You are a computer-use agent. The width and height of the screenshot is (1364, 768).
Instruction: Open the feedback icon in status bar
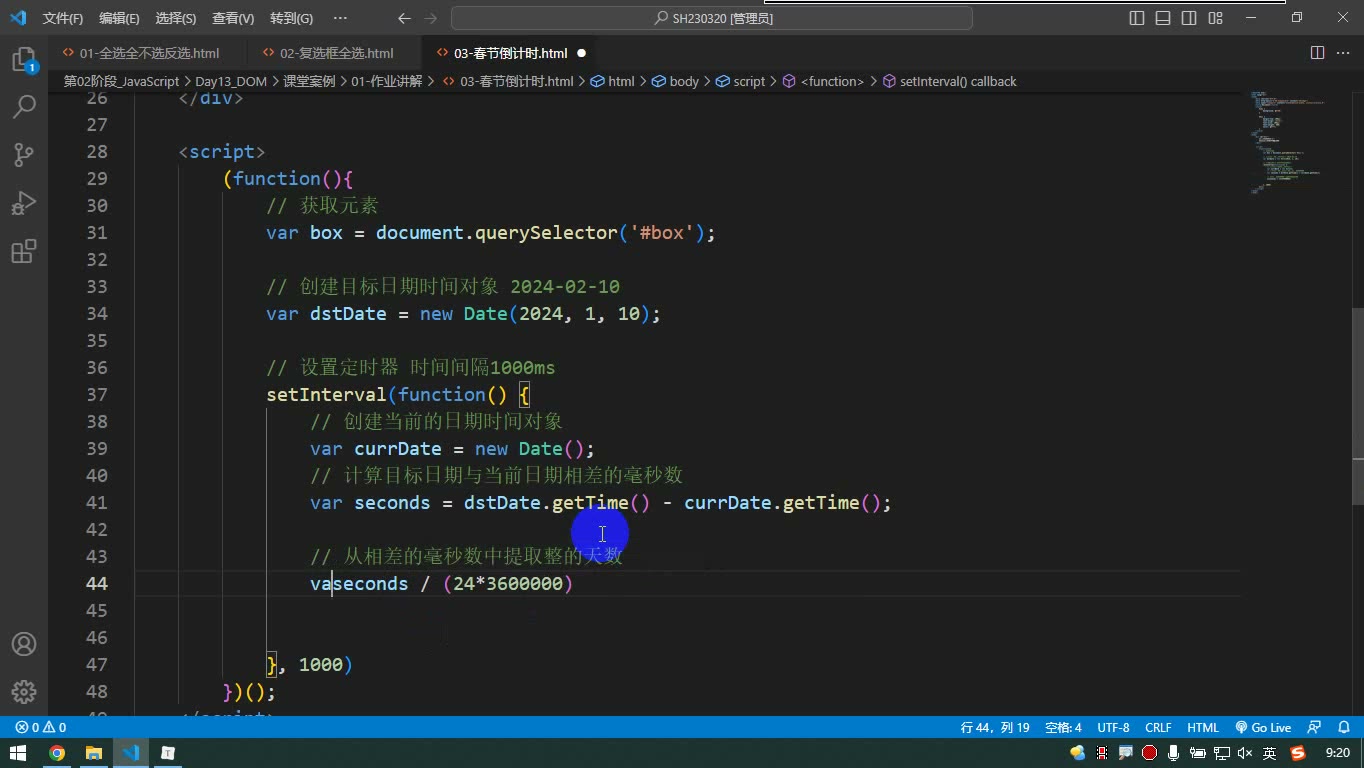[1315, 728]
